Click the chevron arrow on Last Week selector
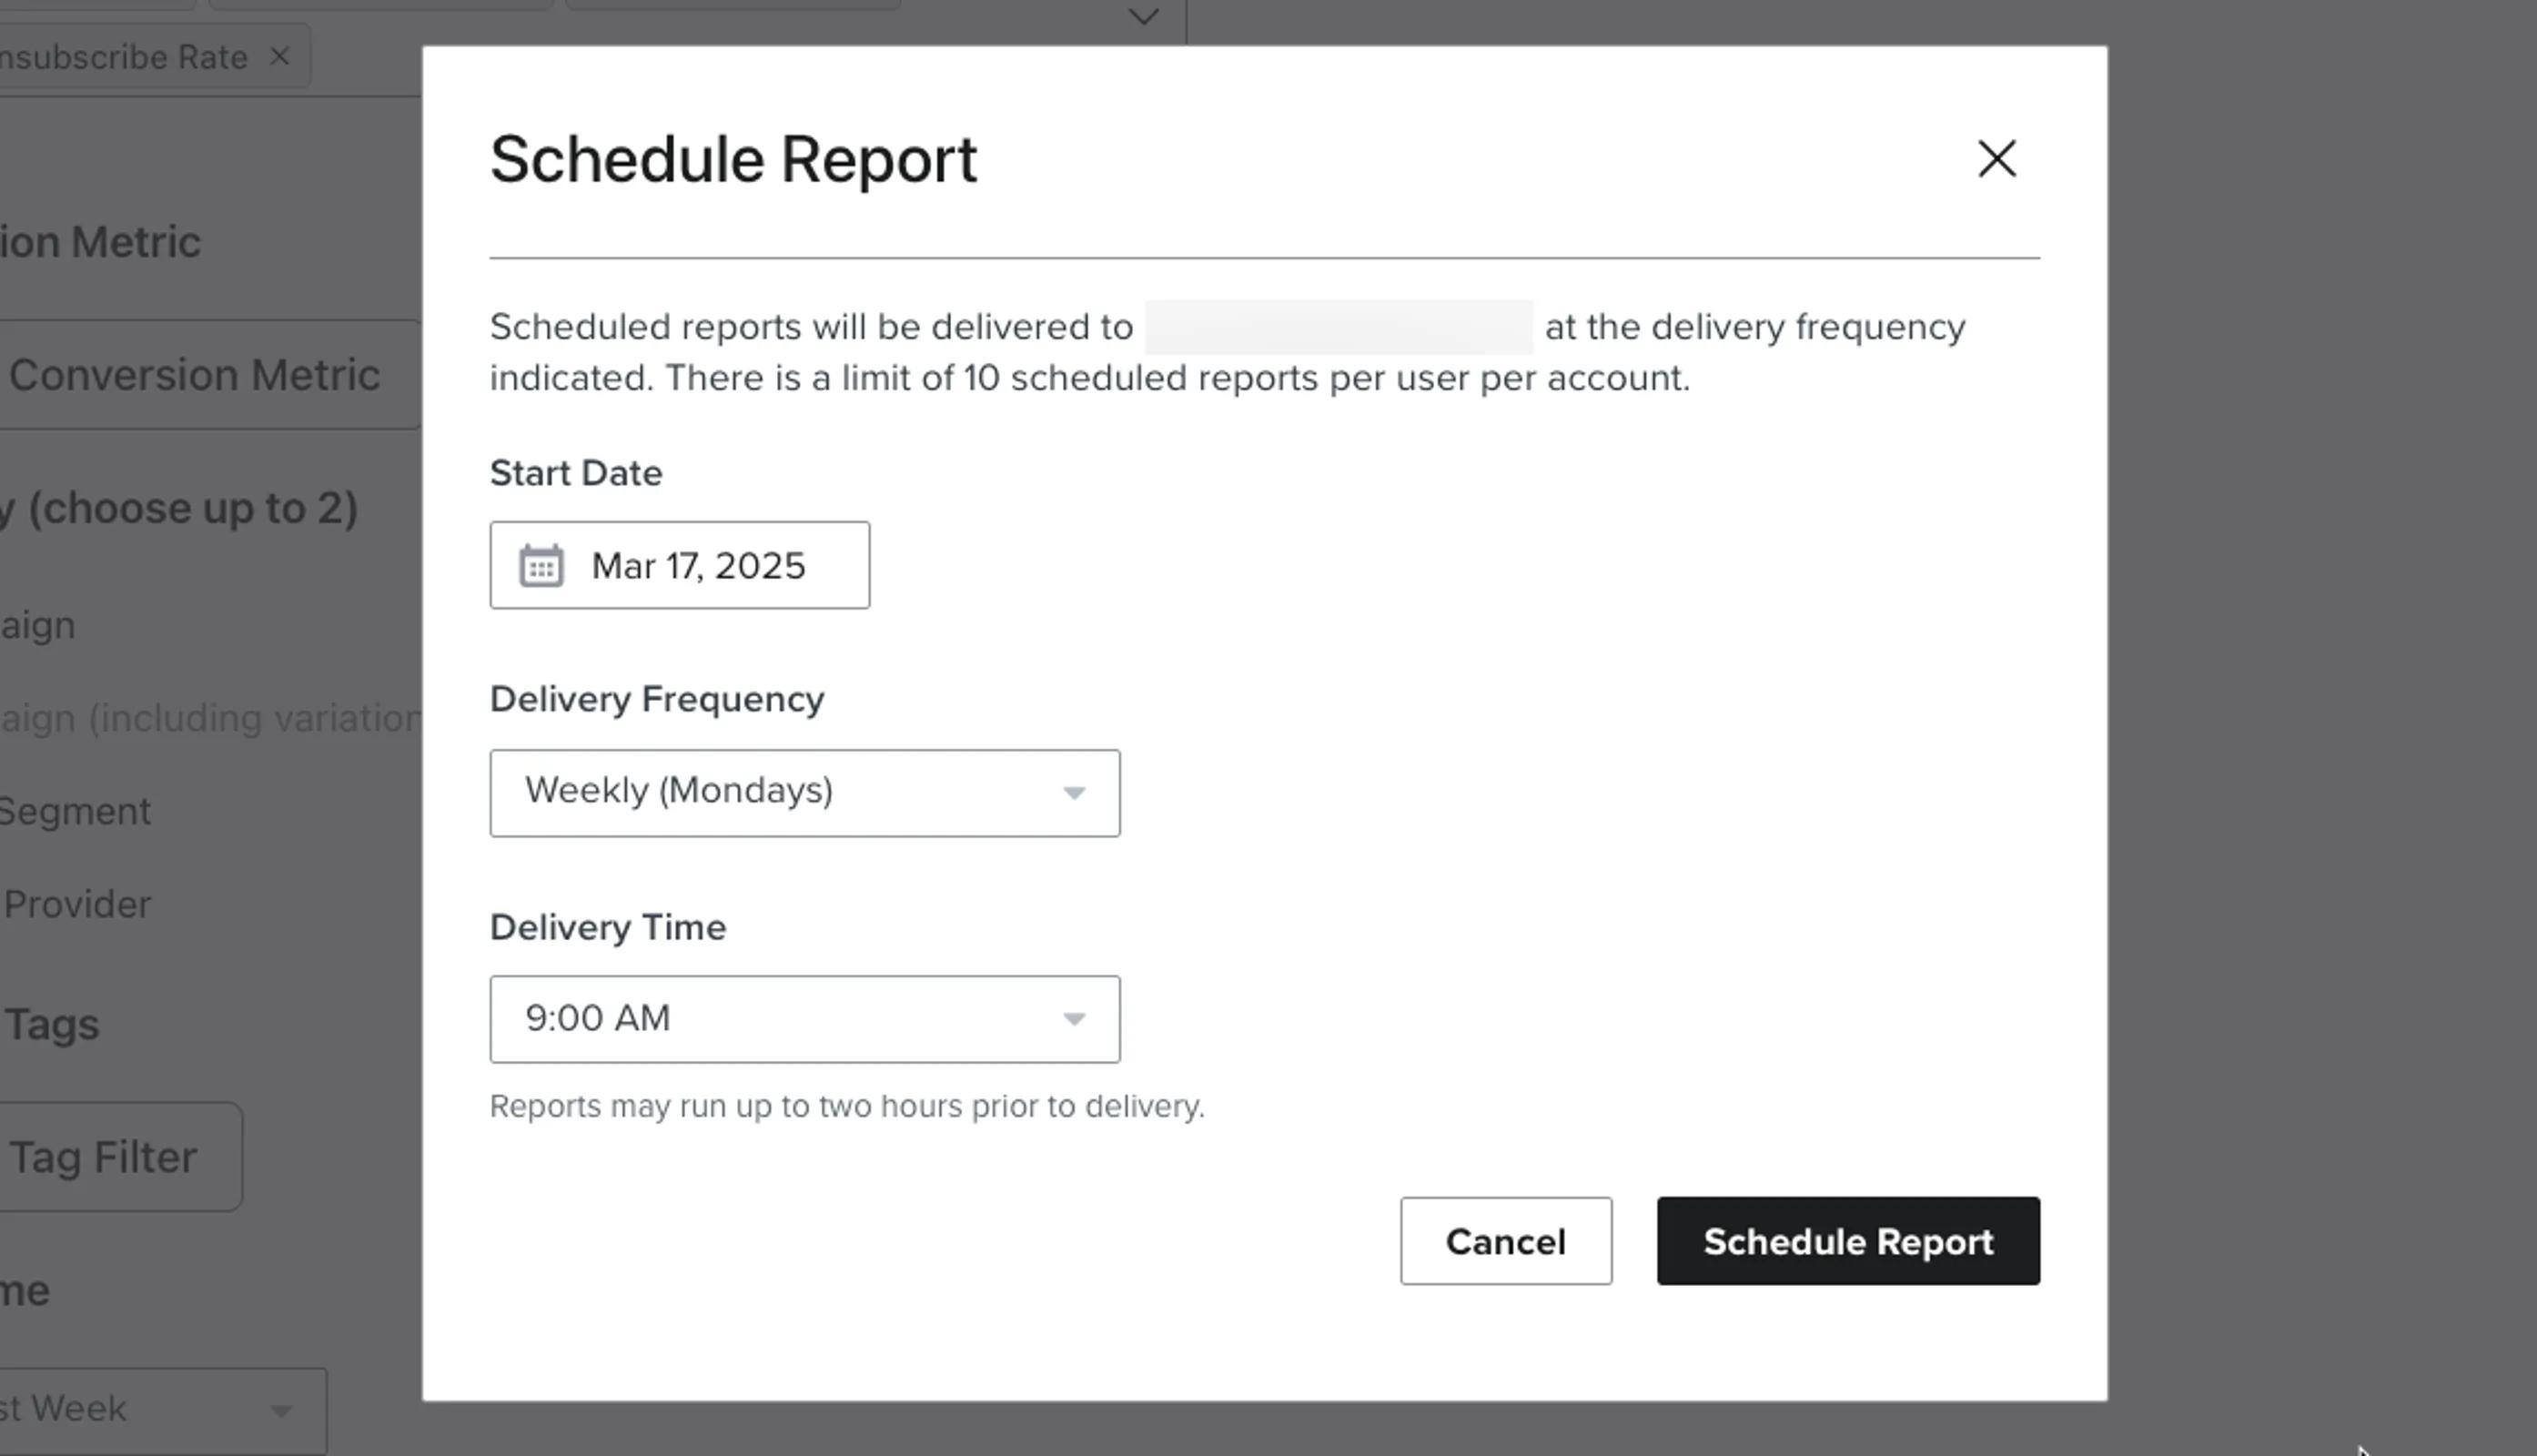This screenshot has height=1456, width=2537. (x=280, y=1409)
